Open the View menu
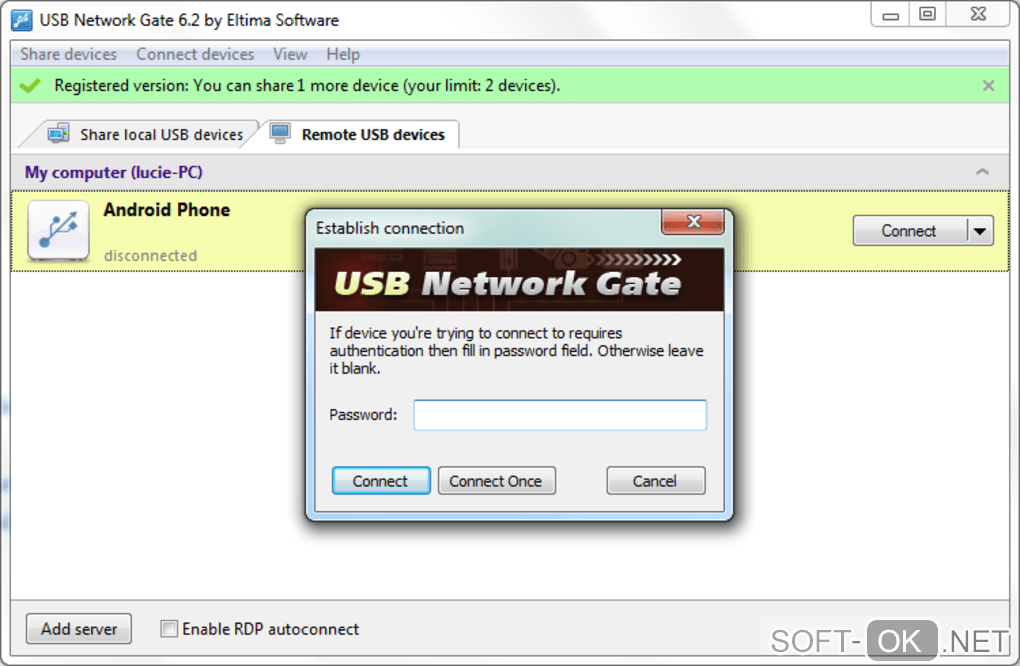The image size is (1020, 666). pyautogui.click(x=290, y=55)
